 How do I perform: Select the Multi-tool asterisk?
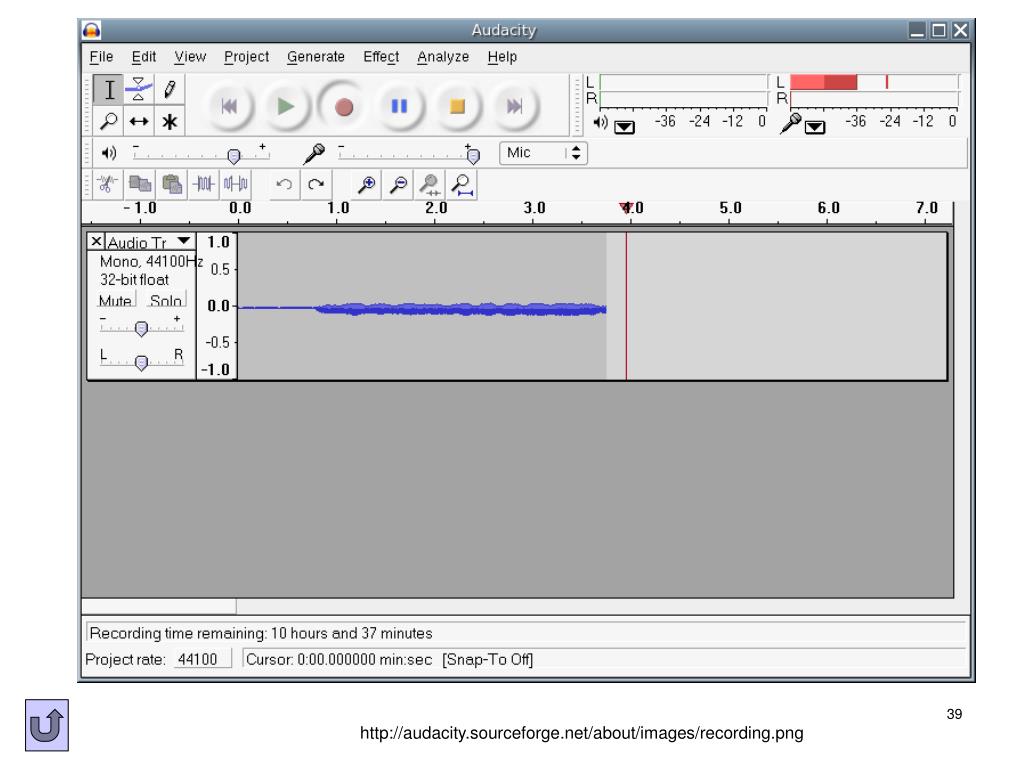pos(169,121)
